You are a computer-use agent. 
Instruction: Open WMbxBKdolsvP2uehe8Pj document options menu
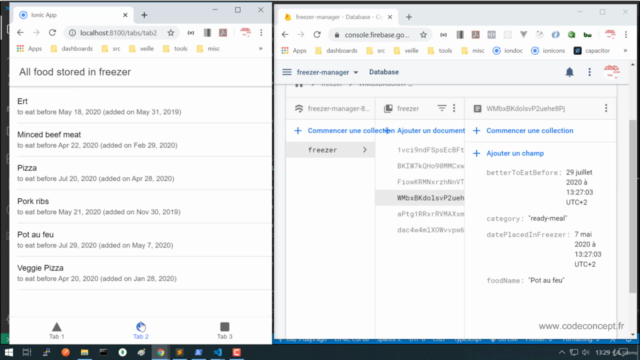606,108
